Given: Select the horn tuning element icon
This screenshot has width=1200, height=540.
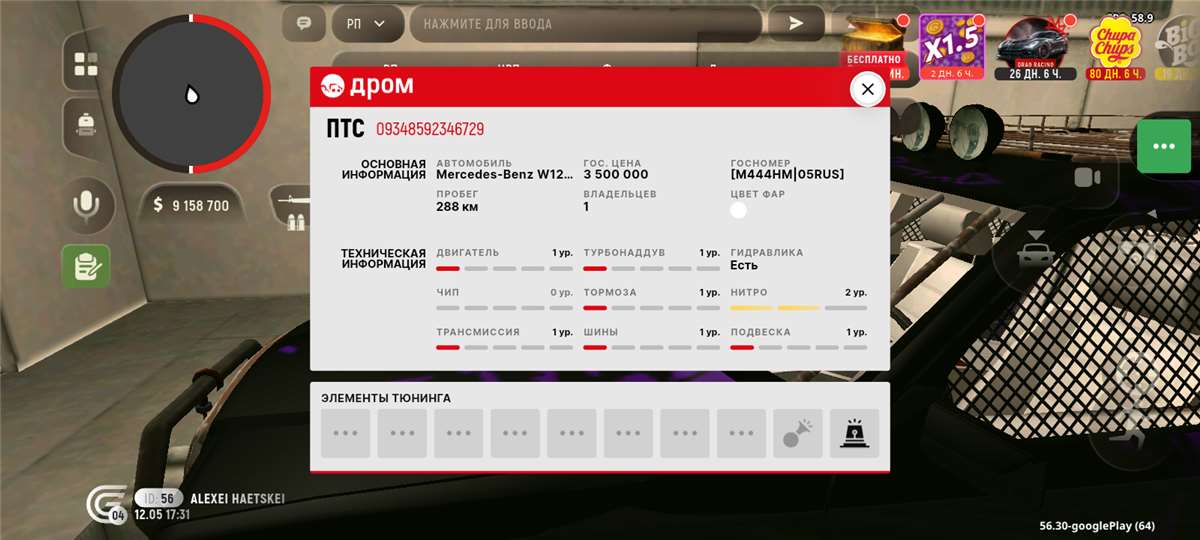Looking at the screenshot, I should click(798, 433).
